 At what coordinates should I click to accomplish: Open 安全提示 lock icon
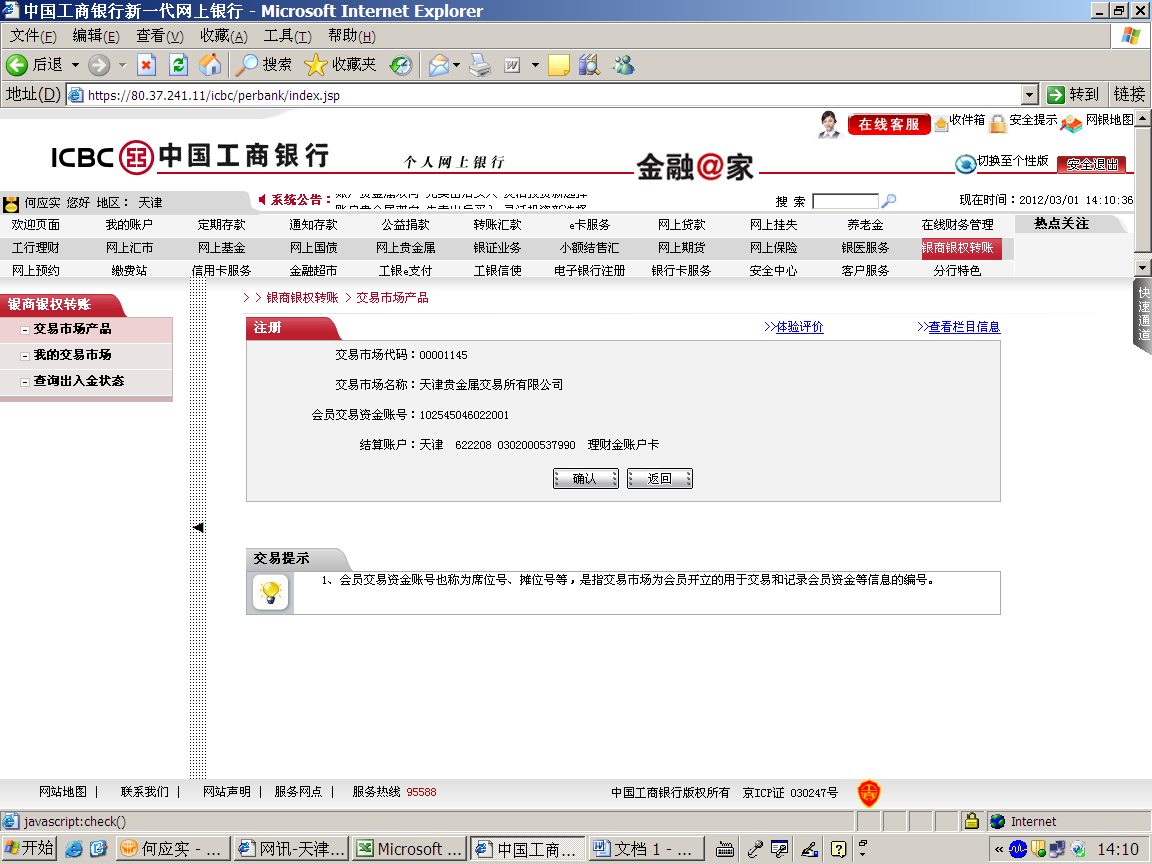pyautogui.click(x=998, y=123)
